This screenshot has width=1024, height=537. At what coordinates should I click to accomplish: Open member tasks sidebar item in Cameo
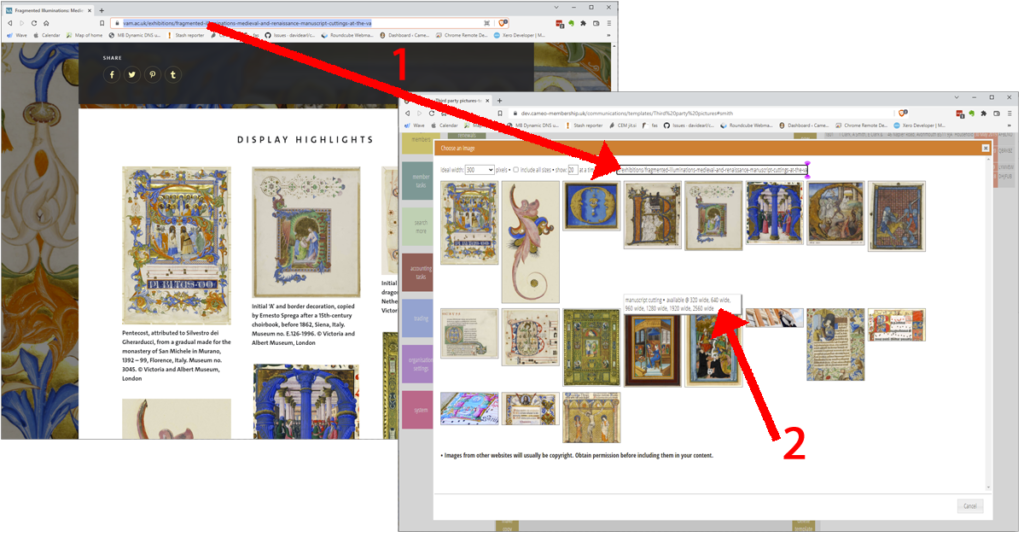(417, 181)
